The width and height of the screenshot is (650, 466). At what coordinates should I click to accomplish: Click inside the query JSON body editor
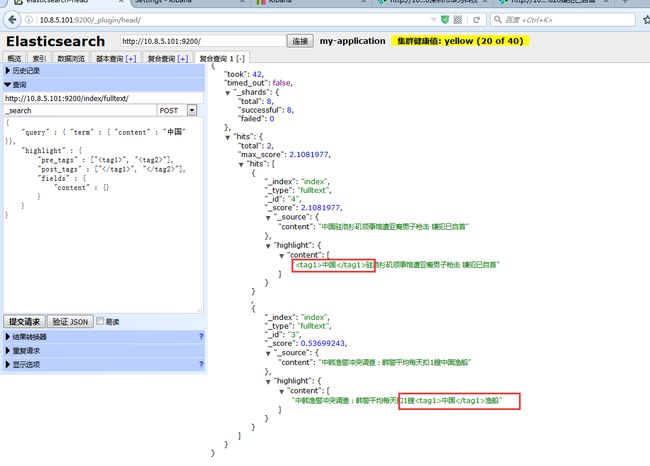(x=103, y=215)
